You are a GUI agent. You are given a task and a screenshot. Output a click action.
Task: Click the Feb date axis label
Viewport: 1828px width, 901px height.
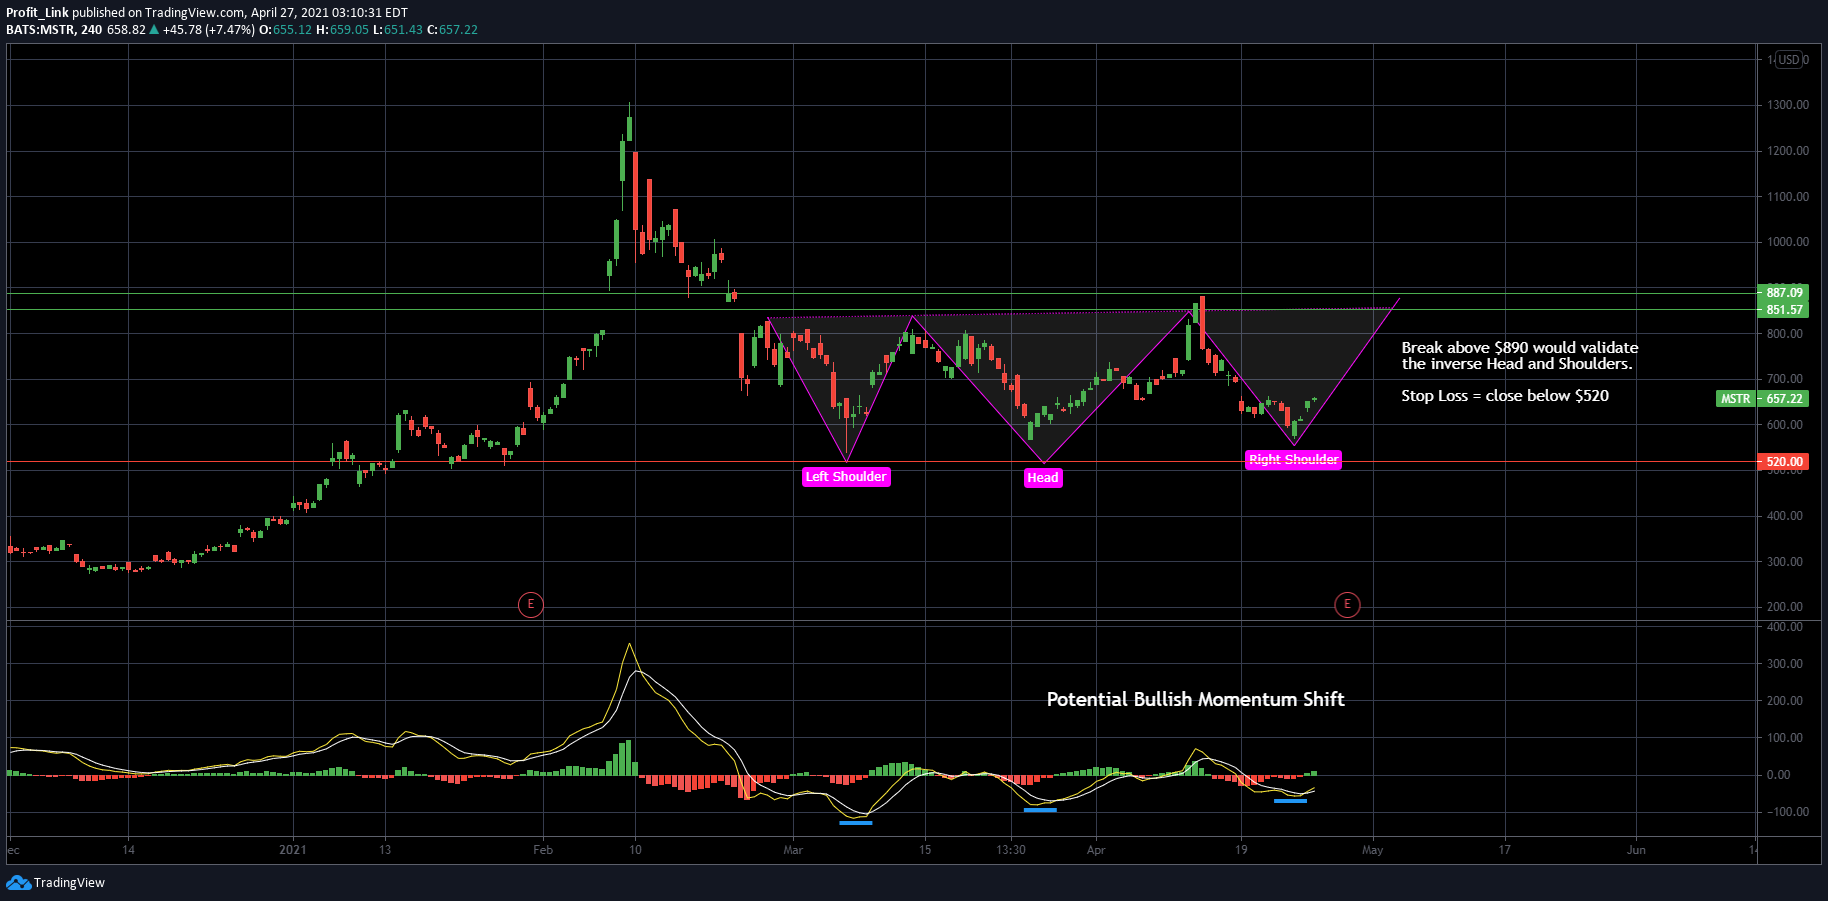click(x=543, y=850)
